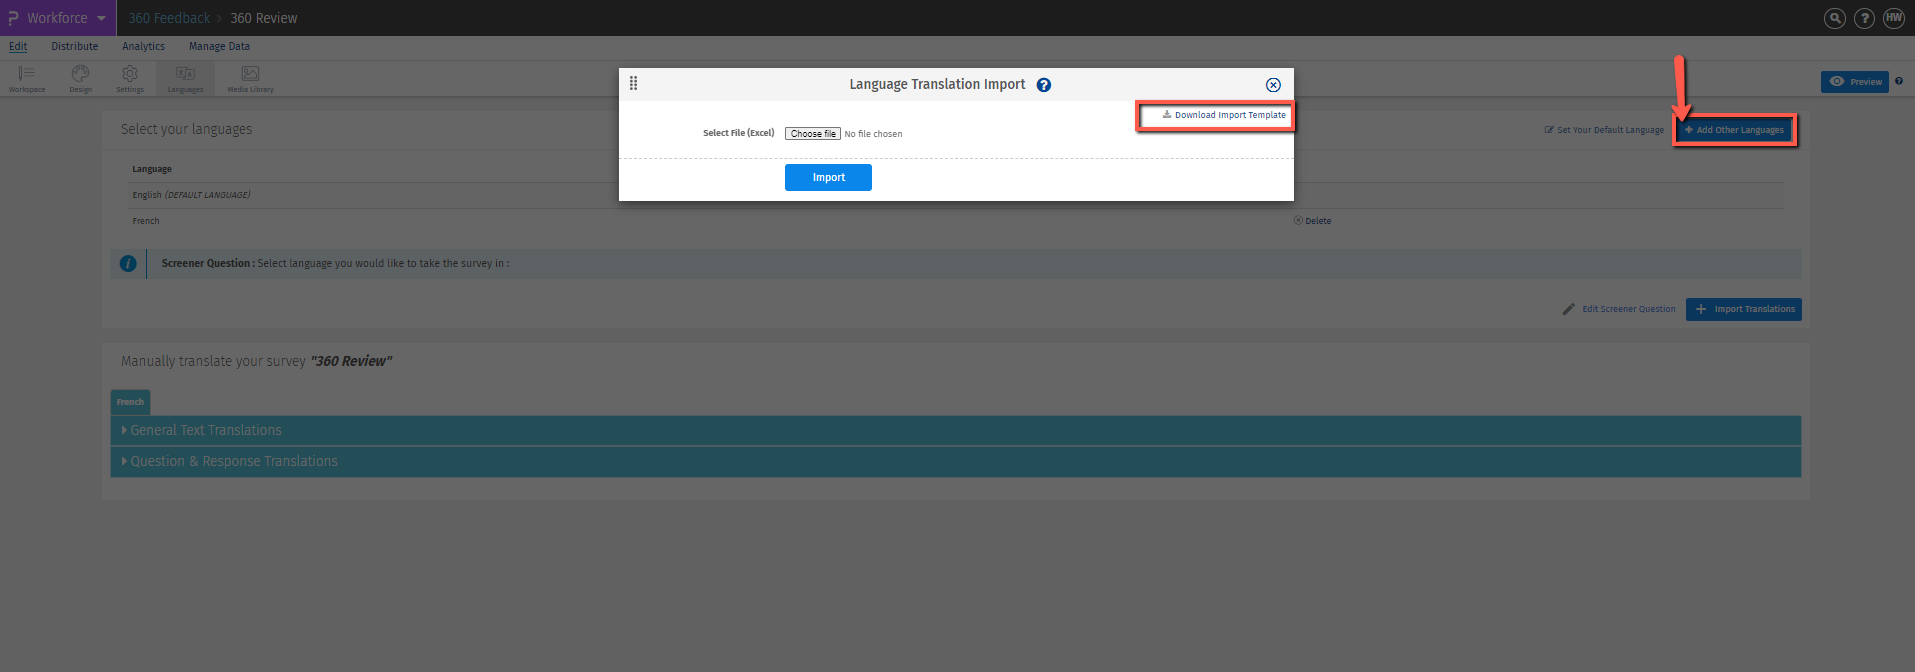Click Set Your Default Language link
The image size is (1915, 672).
pos(1604,130)
